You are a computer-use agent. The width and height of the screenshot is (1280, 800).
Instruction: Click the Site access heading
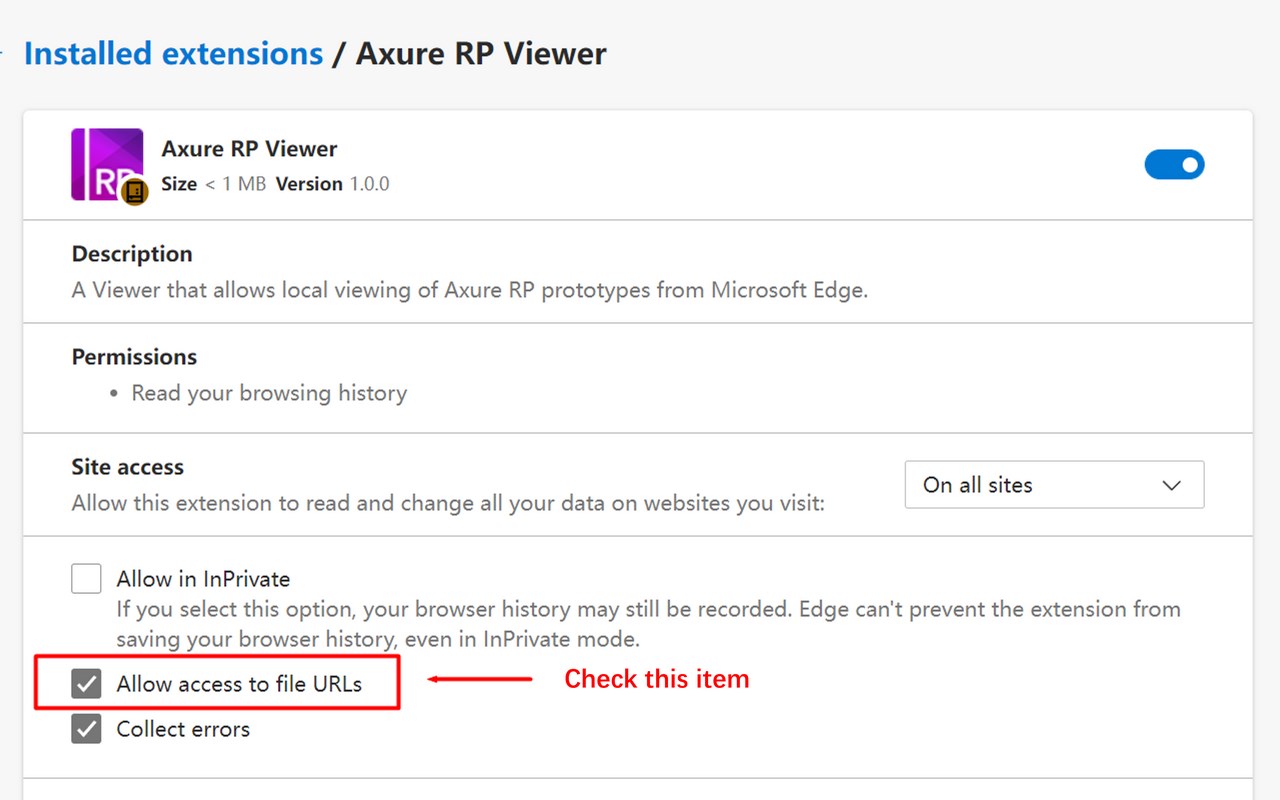[128, 467]
